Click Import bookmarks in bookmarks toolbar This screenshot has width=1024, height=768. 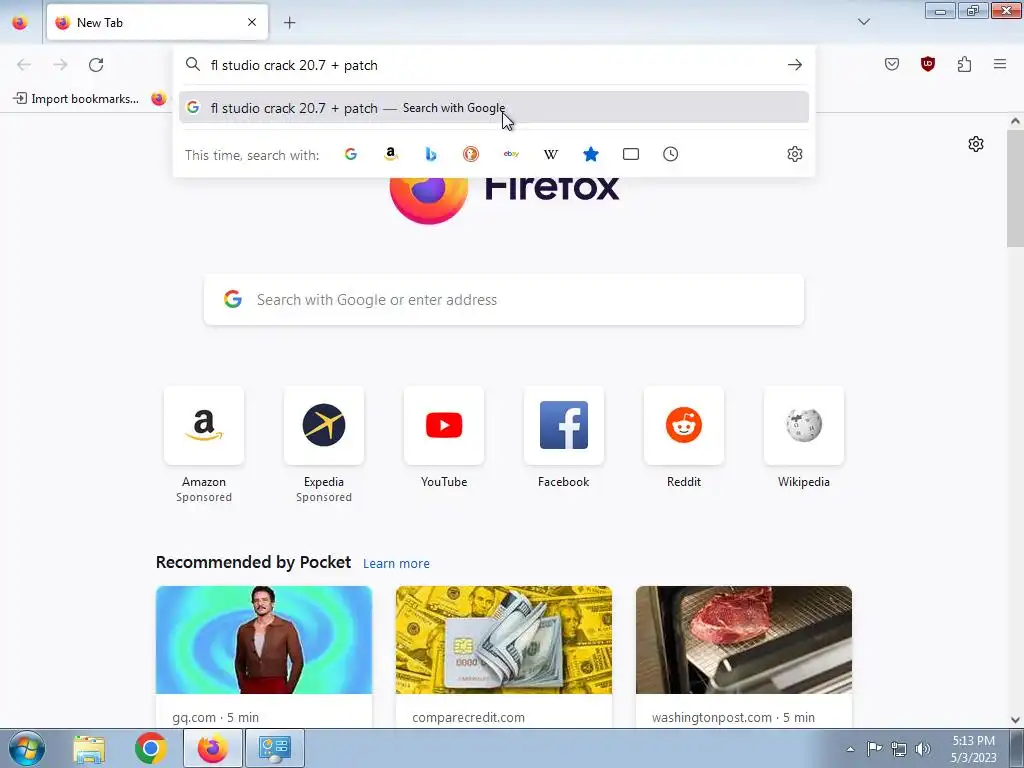tap(76, 99)
